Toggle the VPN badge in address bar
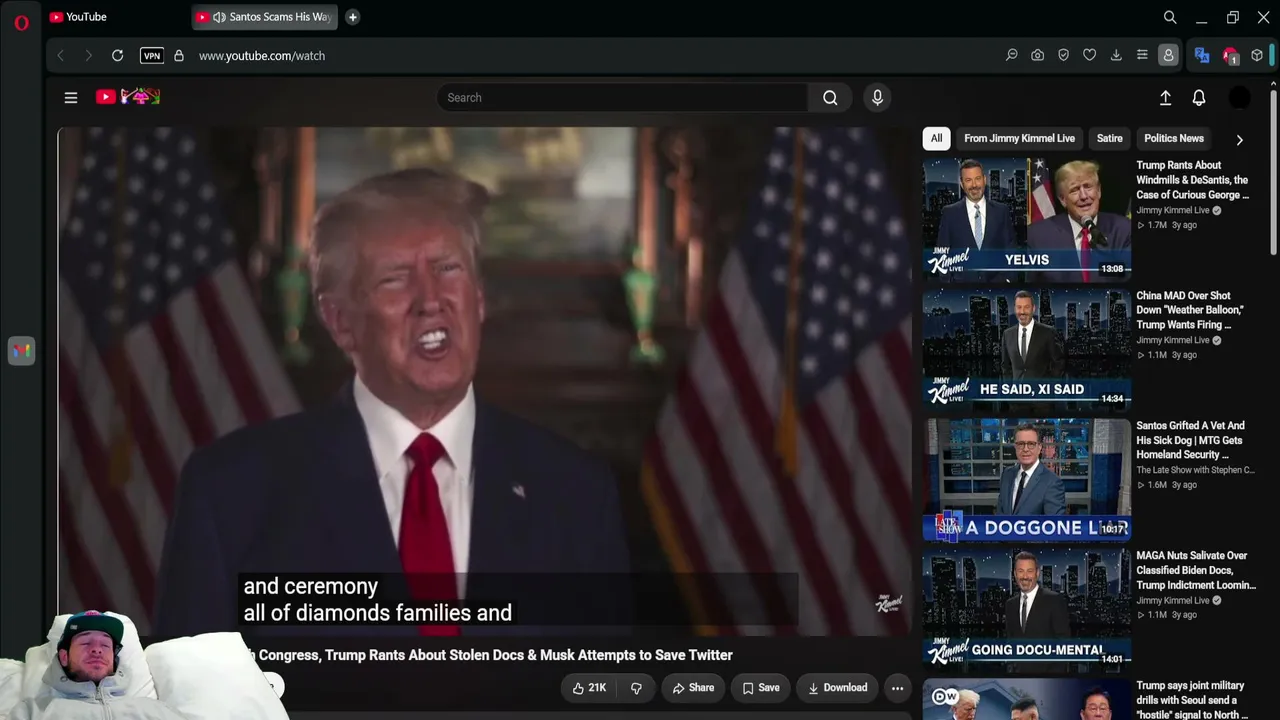Viewport: 1280px width, 720px height. 152,56
